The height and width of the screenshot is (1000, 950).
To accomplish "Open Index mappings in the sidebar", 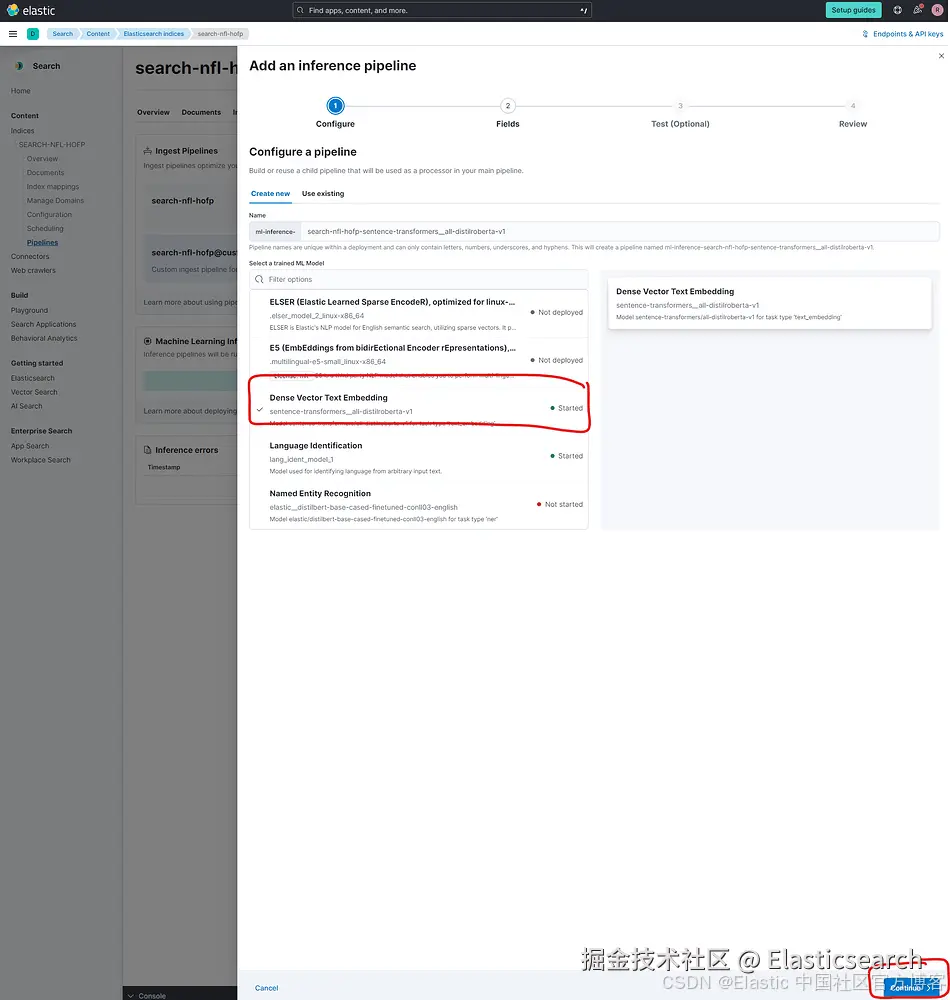I will point(53,187).
